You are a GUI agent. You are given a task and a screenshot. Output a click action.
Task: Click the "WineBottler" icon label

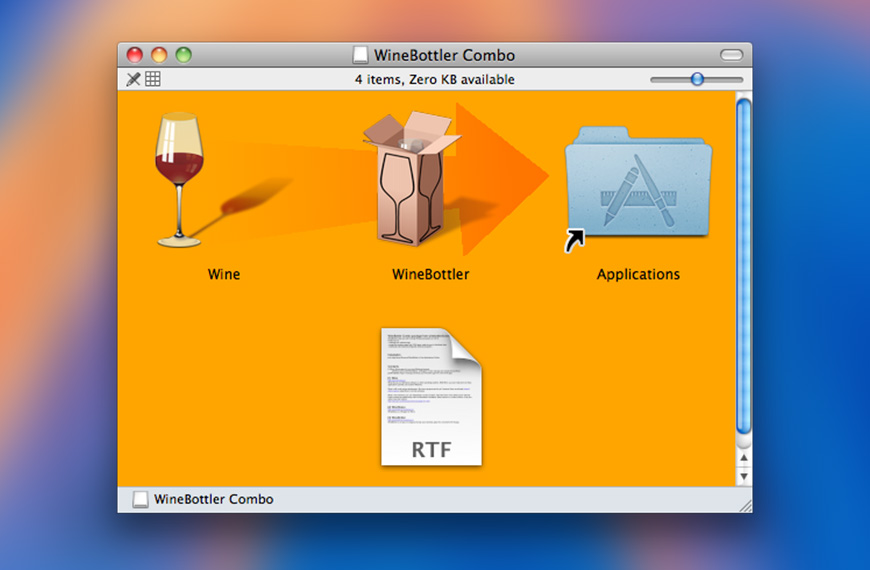pos(431,274)
